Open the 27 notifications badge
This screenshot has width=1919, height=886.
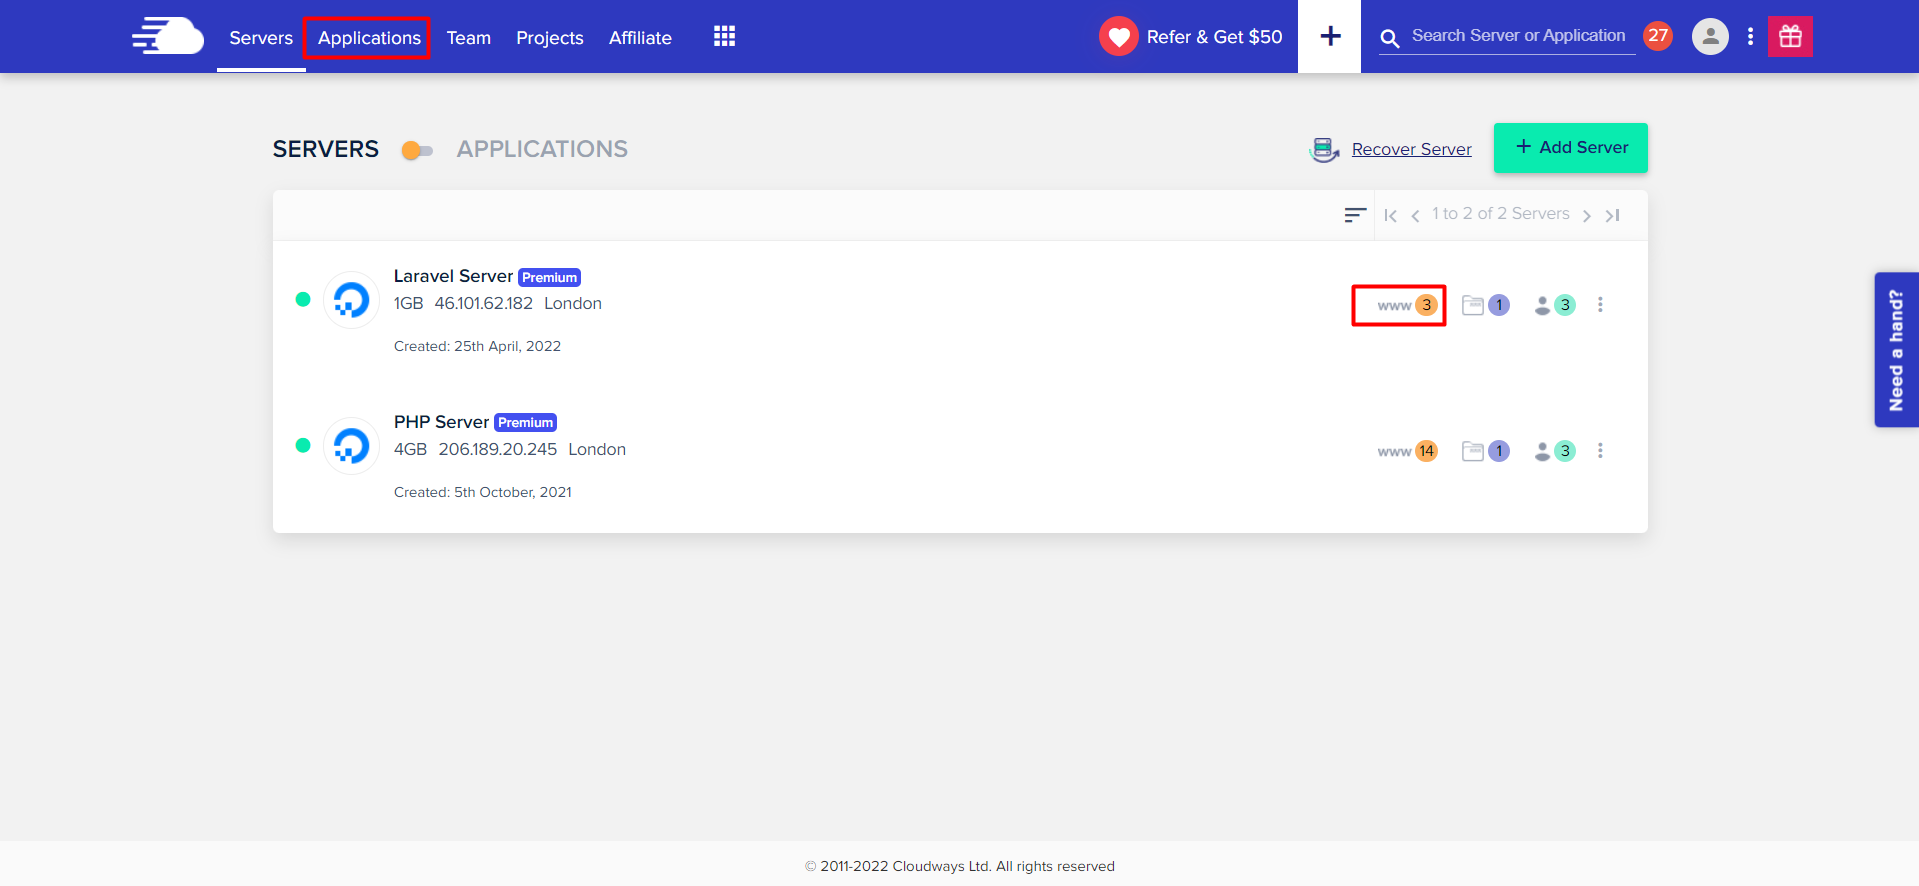1658,36
